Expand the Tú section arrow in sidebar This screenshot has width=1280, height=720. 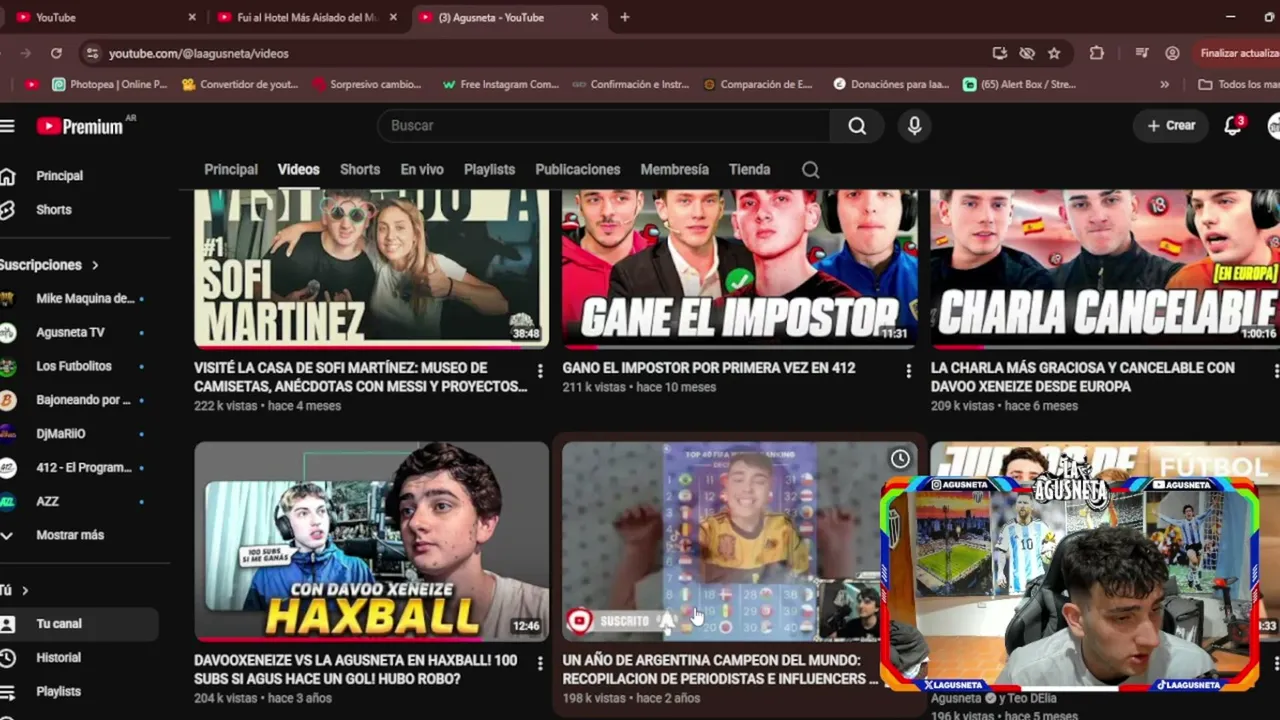(x=25, y=590)
